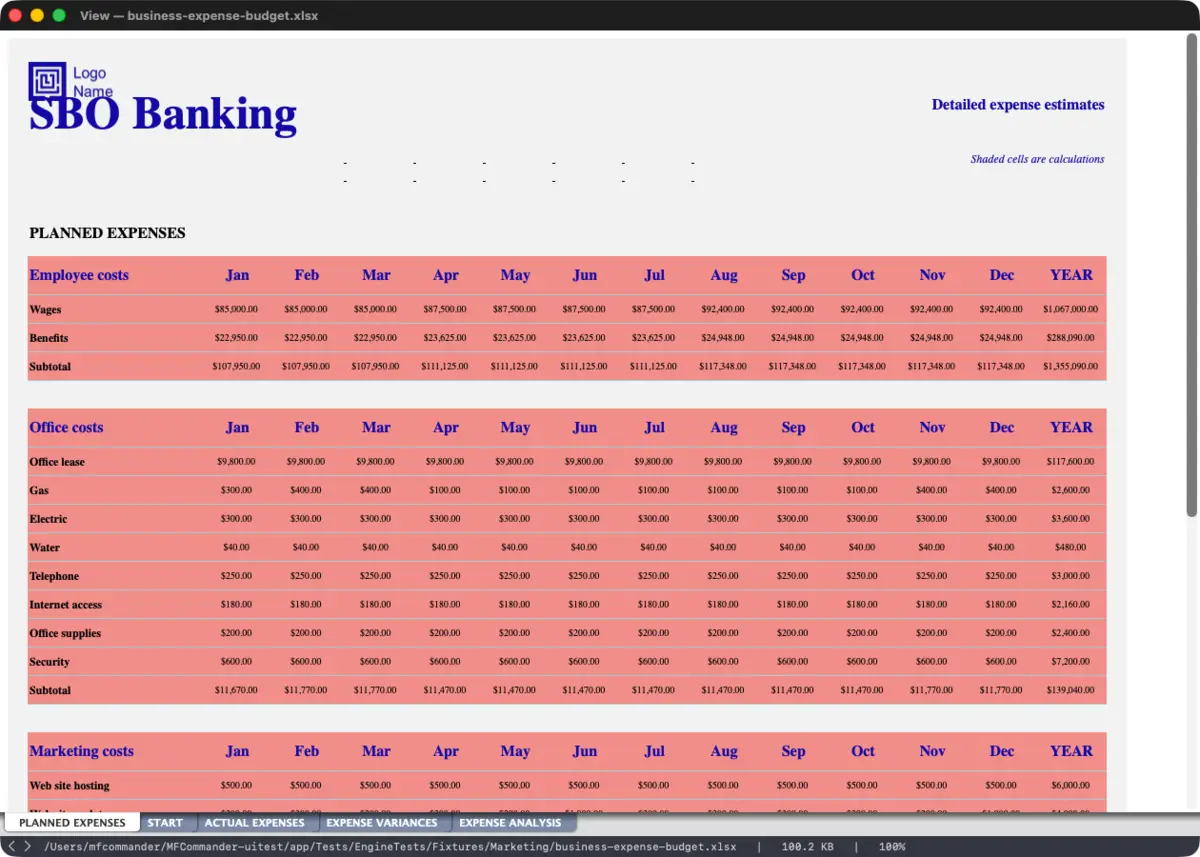The image size is (1200, 857).
Task: Select the PLANNED EXPENSES sheet tab
Action: (x=72, y=823)
